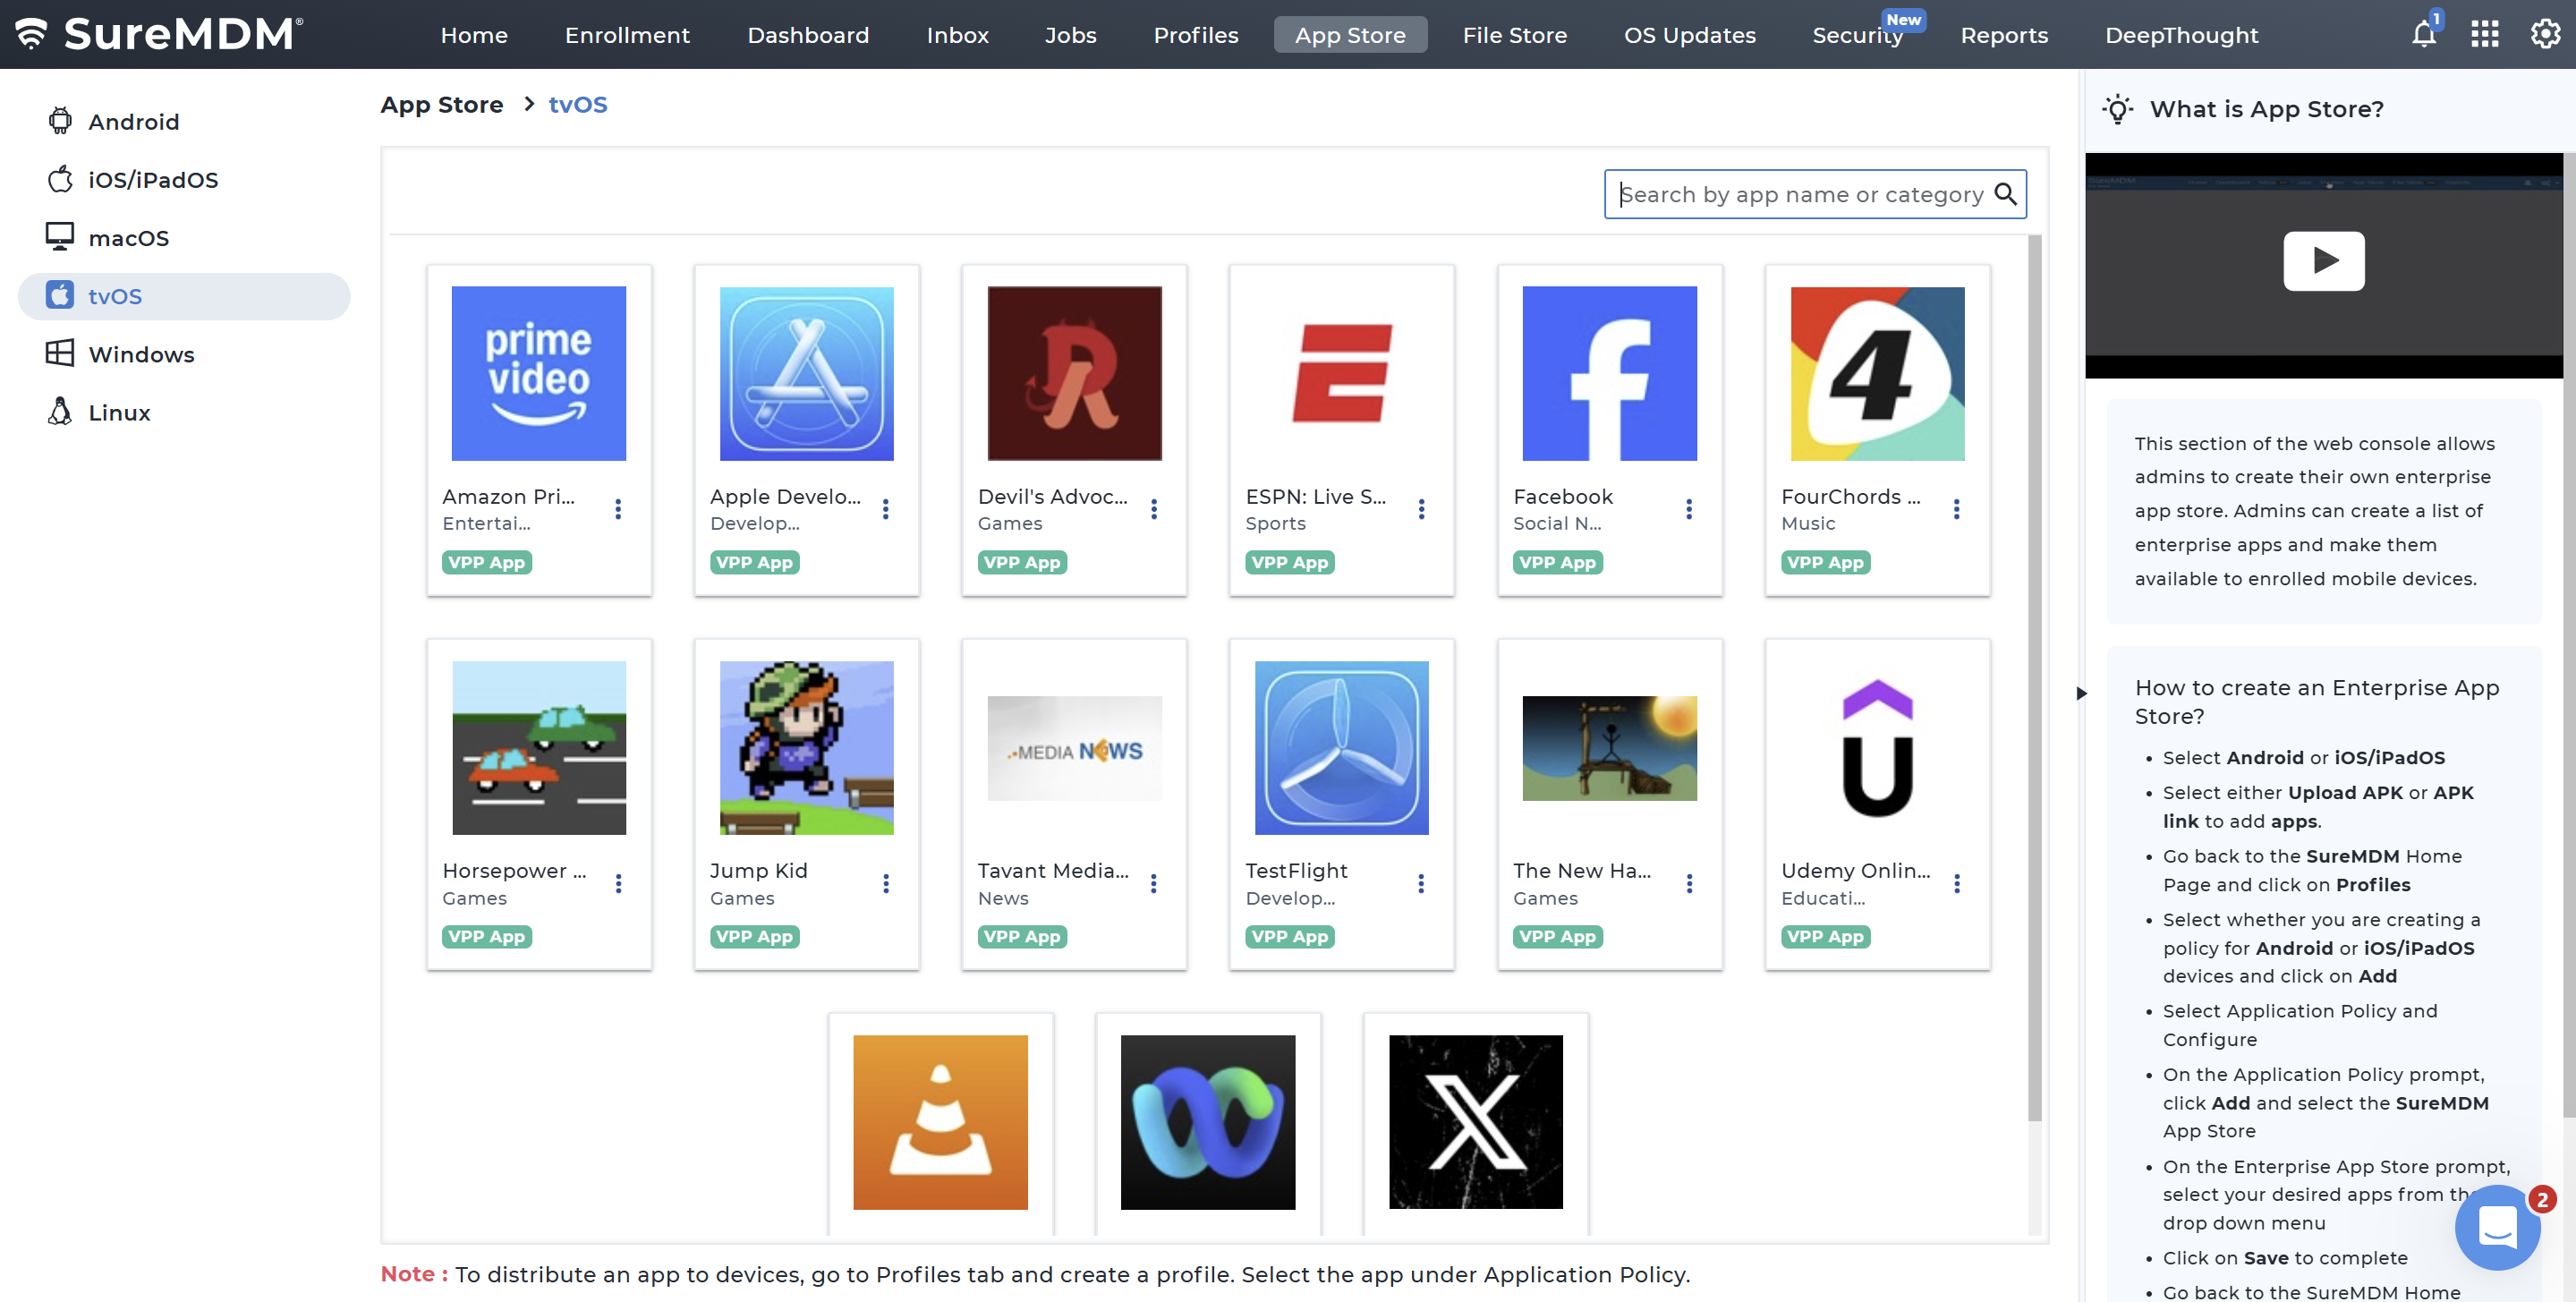Open the DeepThought tab
Image resolution: width=2576 pixels, height=1302 pixels.
tap(2181, 35)
